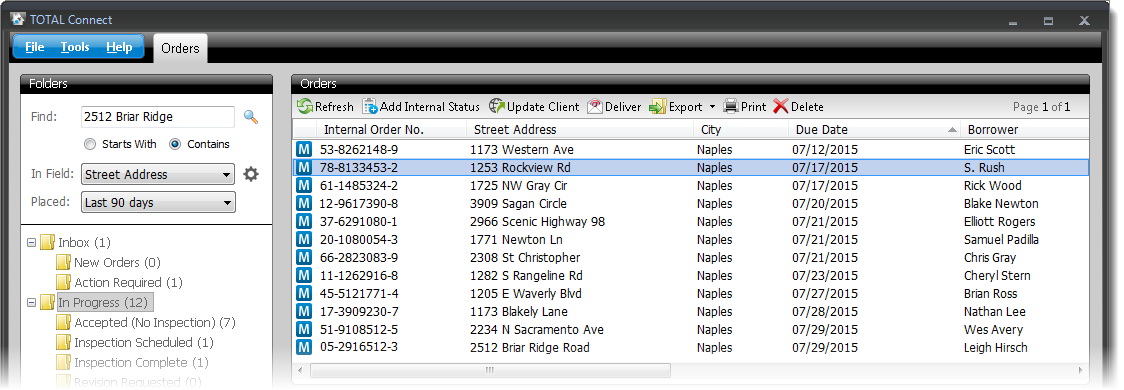
Task: Open the Tools menu
Action: pos(75,47)
